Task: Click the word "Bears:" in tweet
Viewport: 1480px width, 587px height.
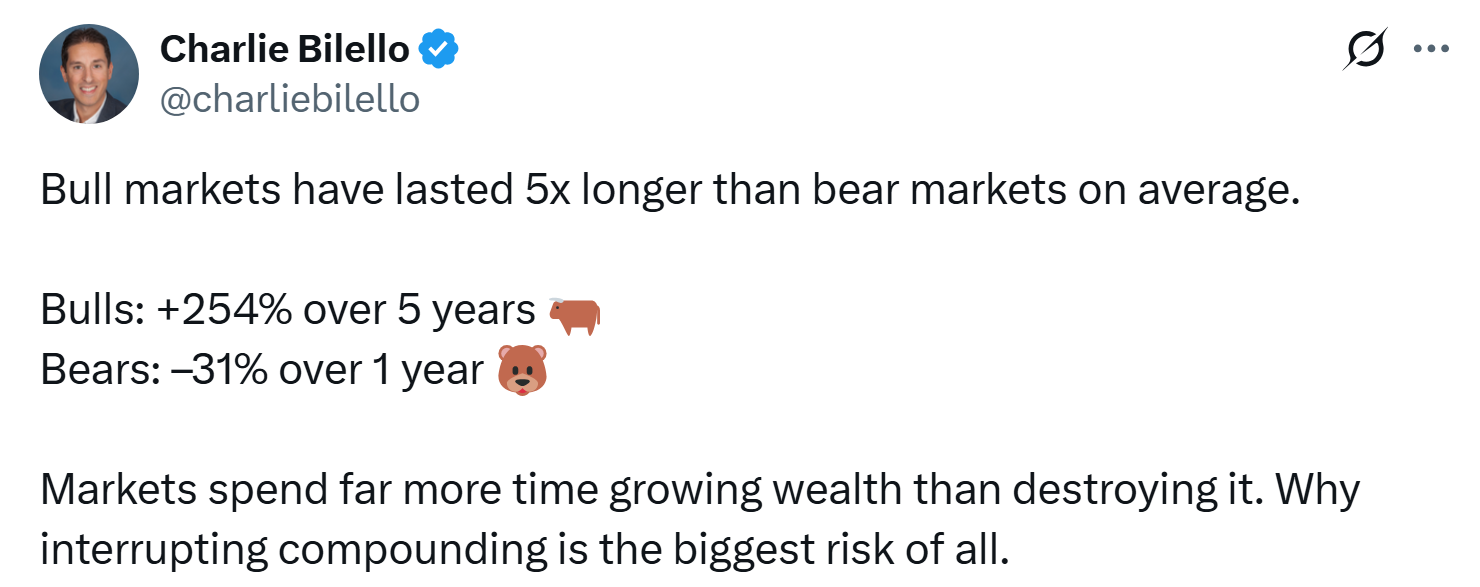Action: tap(97, 372)
